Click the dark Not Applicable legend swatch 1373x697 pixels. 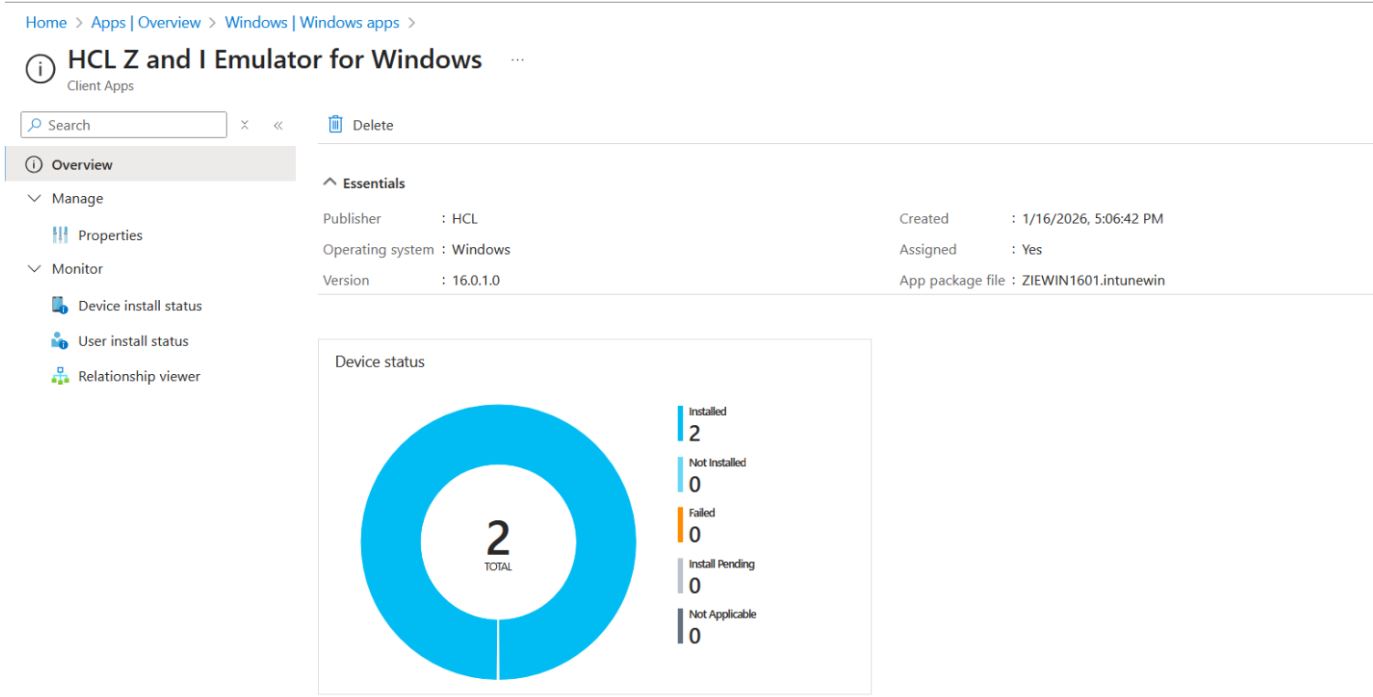(x=680, y=627)
